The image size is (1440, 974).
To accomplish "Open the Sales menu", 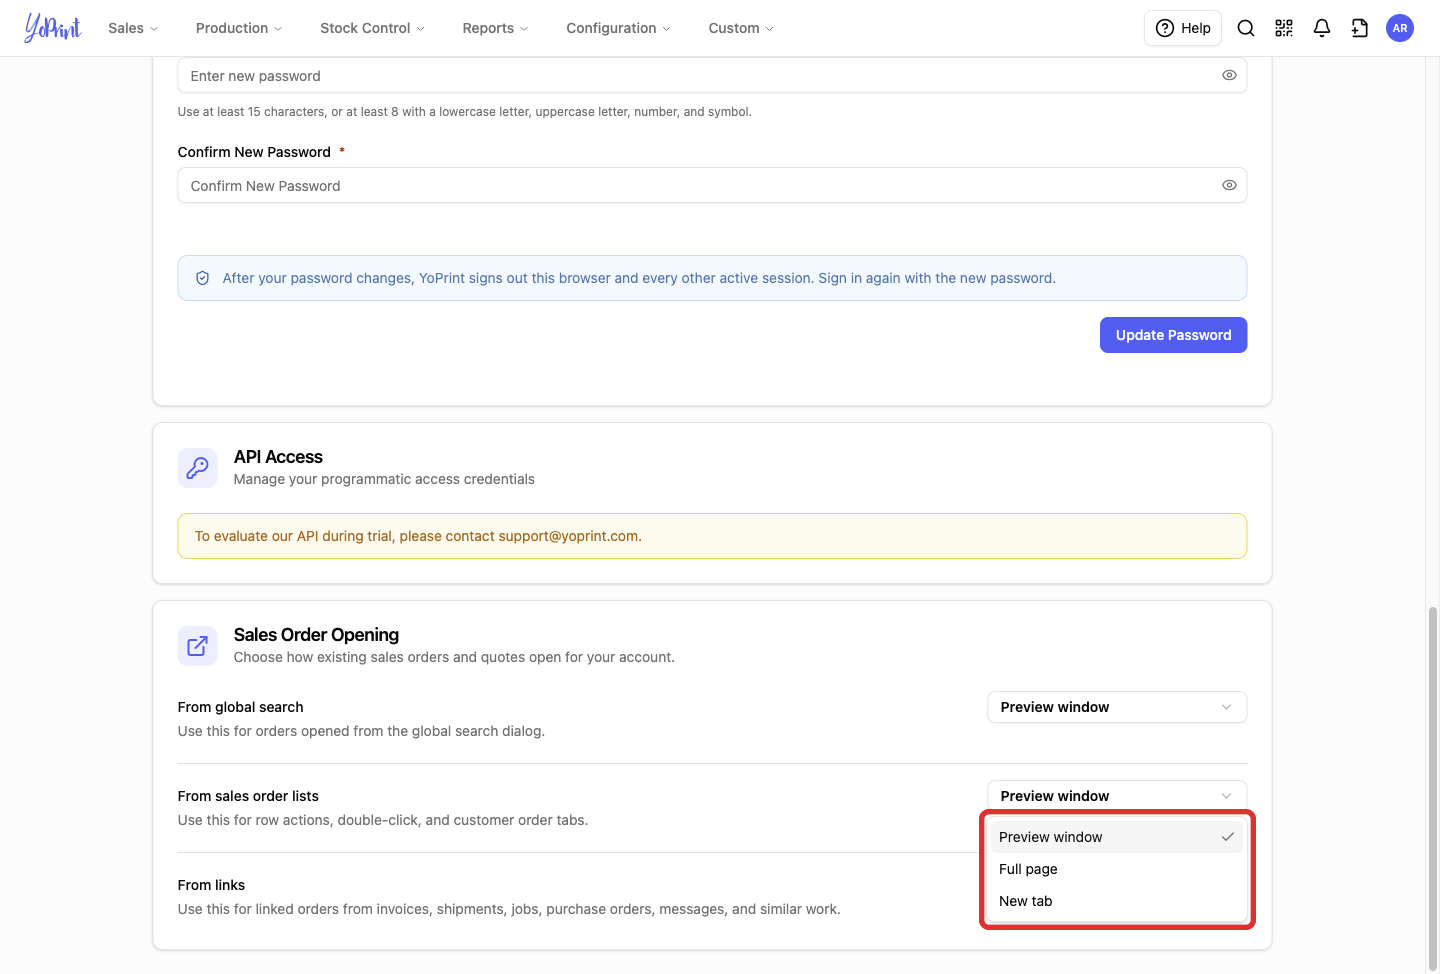I will pyautogui.click(x=133, y=28).
